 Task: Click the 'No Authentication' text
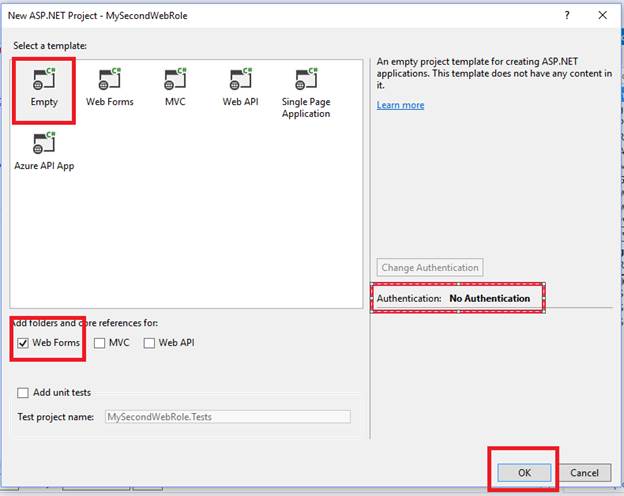pyautogui.click(x=489, y=298)
